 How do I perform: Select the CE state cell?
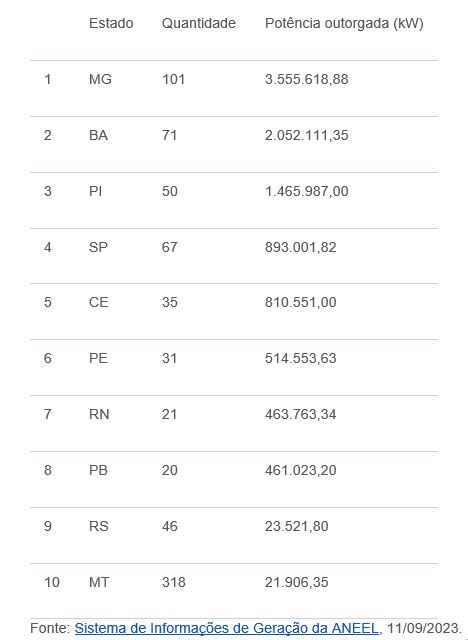(99, 302)
